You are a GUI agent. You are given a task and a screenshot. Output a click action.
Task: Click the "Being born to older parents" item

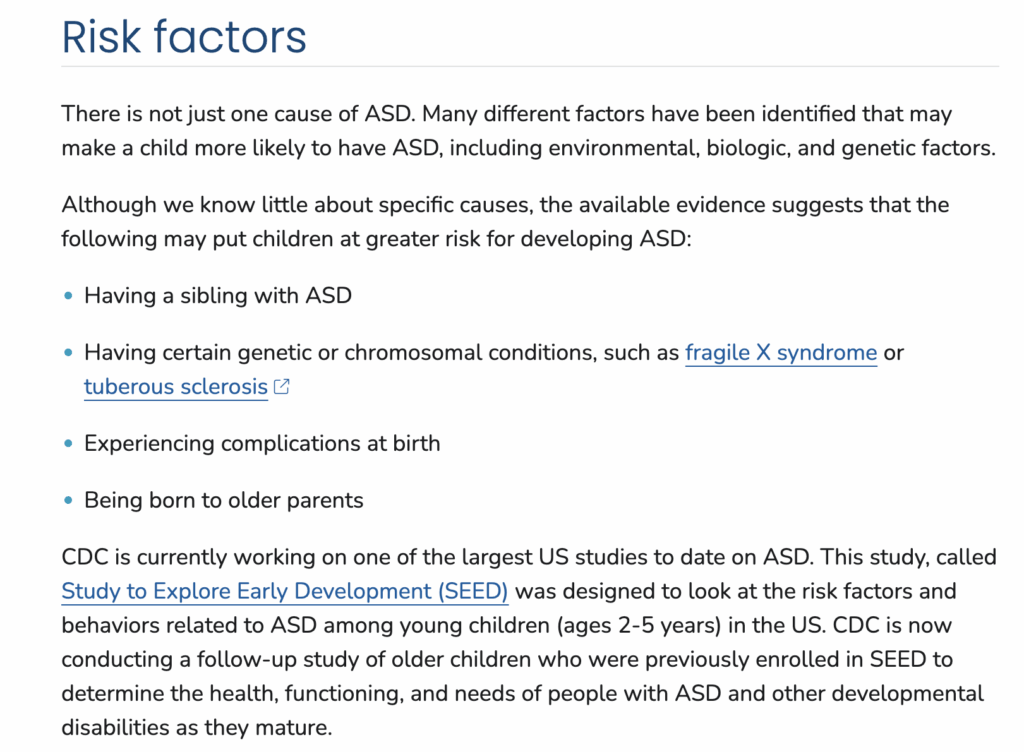[x=223, y=500]
